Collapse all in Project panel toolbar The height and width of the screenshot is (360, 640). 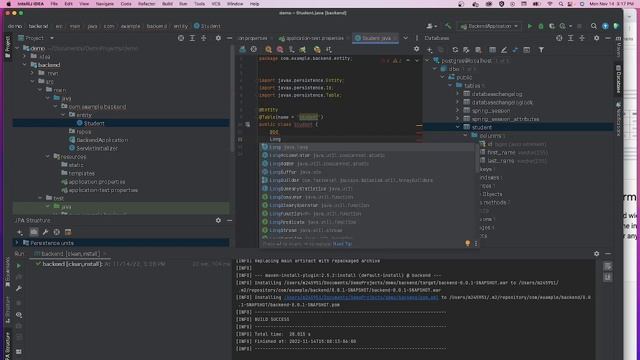[204, 38]
